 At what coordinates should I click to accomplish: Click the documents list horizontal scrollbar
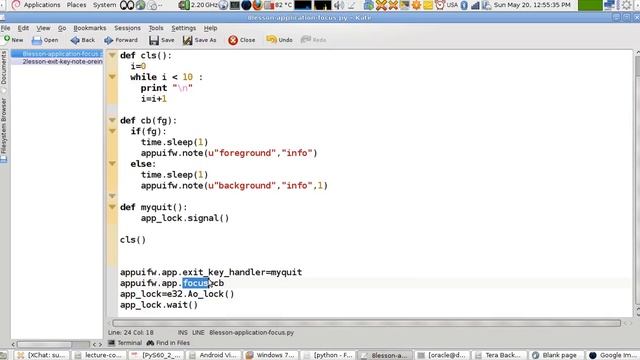pyautogui.click(x=44, y=344)
